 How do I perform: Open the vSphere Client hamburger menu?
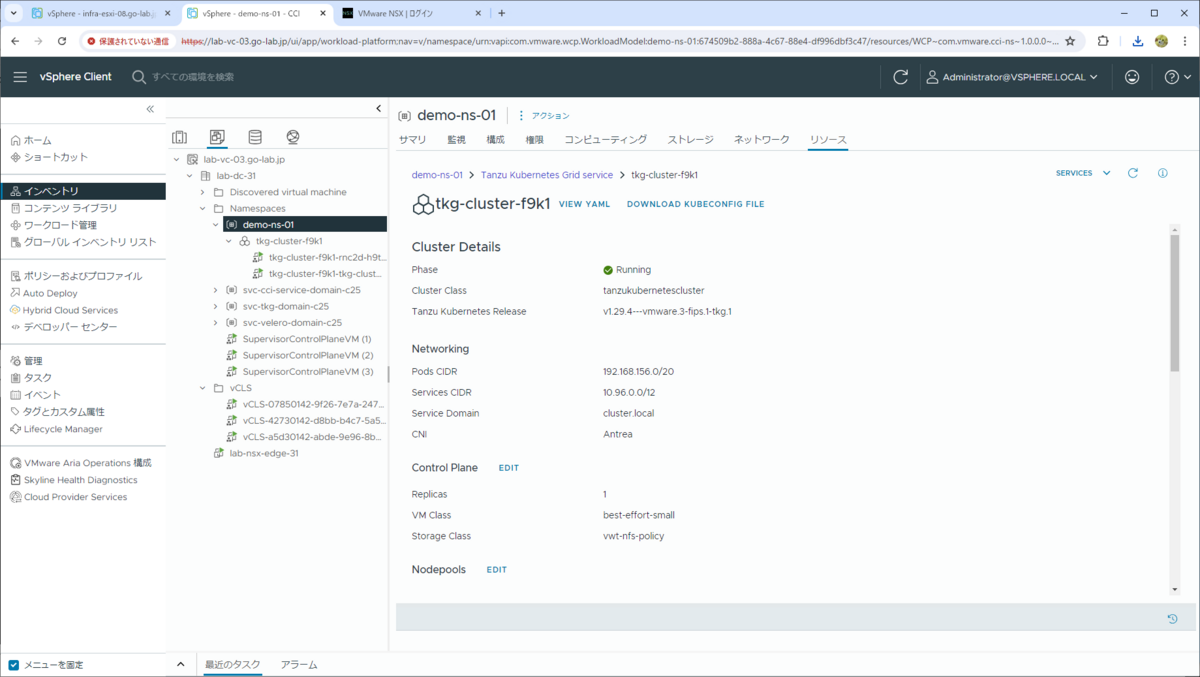[x=20, y=77]
